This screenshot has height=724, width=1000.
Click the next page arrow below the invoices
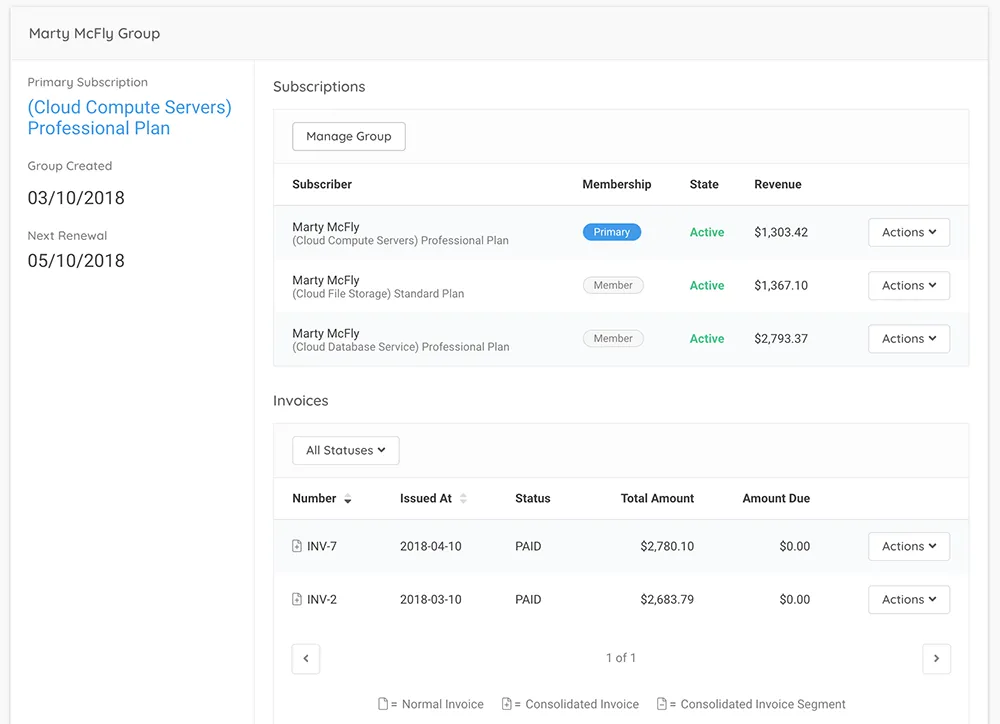(x=937, y=658)
